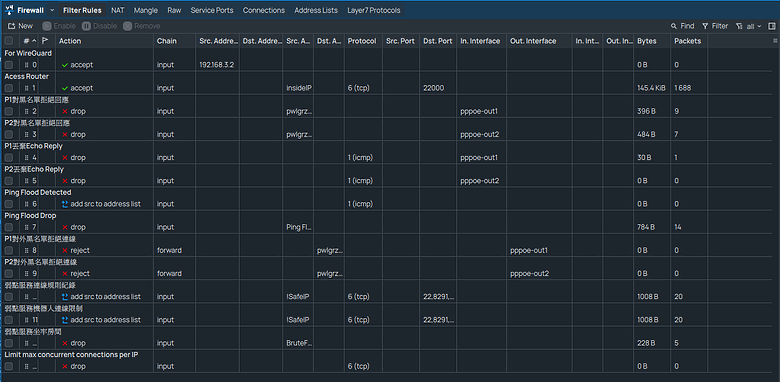The width and height of the screenshot is (780, 382).
Task: Select the 'Ping Flood Detected' comment
Action: (x=38, y=192)
